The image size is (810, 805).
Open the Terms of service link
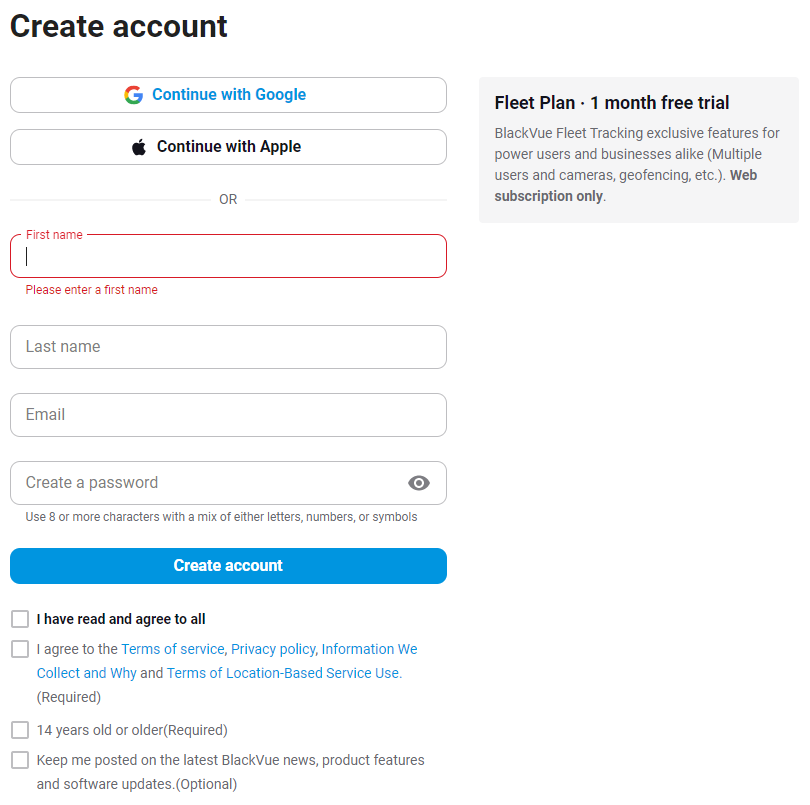point(173,649)
